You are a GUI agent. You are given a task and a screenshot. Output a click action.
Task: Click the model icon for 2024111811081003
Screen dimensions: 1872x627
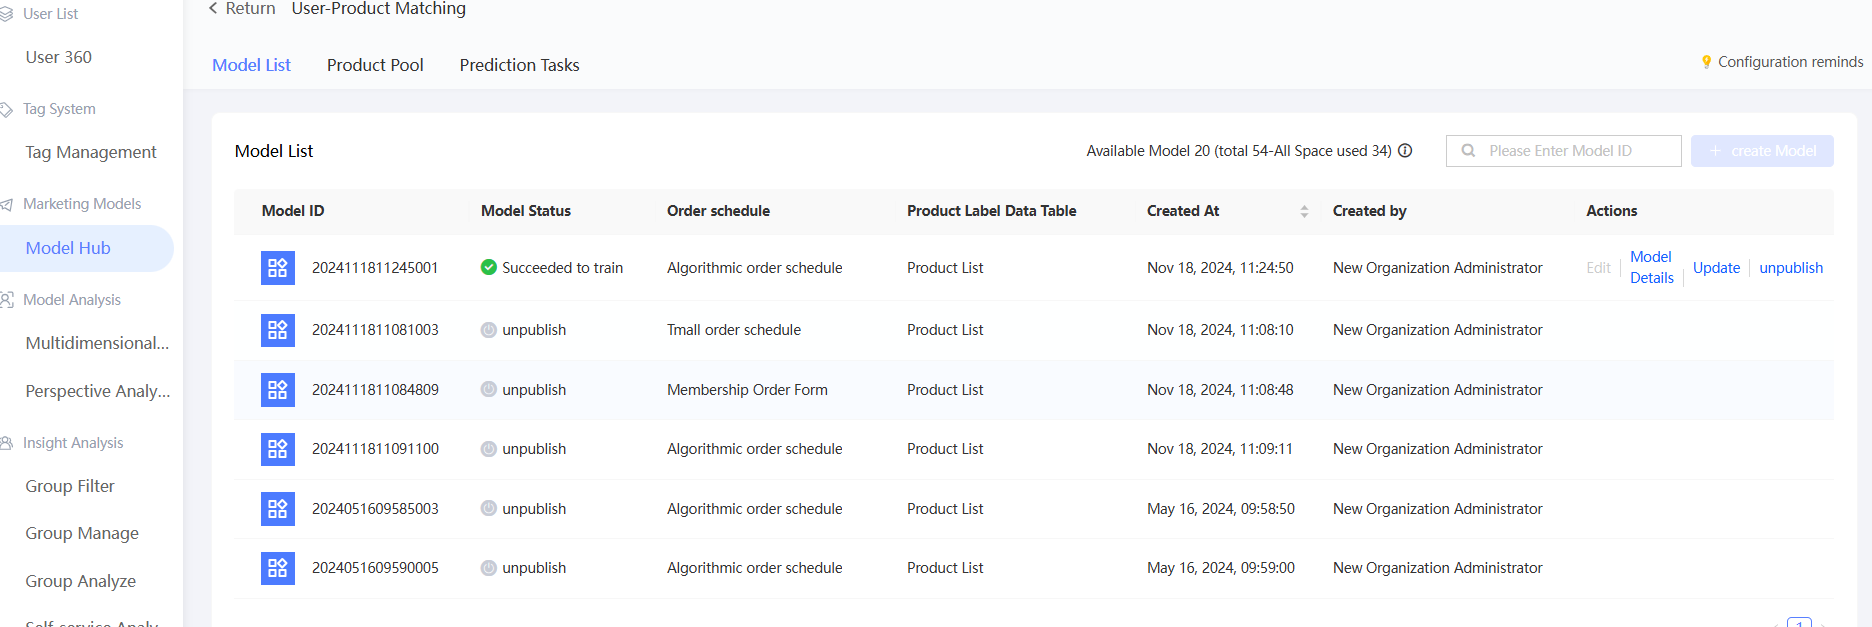pyautogui.click(x=278, y=330)
